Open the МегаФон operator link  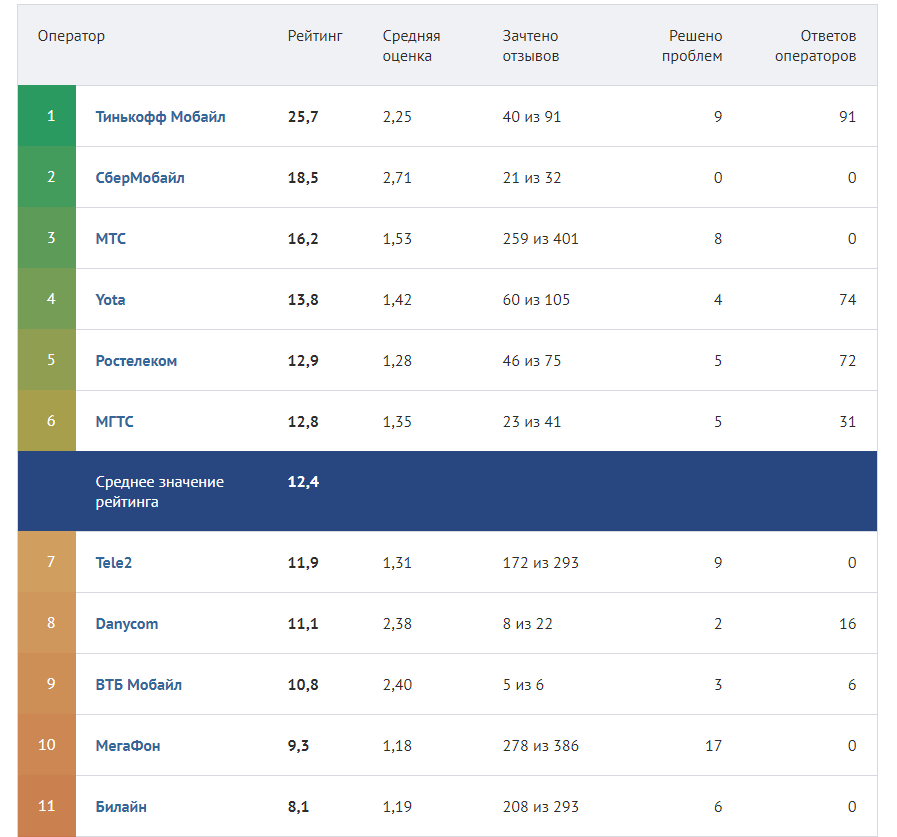tap(128, 746)
